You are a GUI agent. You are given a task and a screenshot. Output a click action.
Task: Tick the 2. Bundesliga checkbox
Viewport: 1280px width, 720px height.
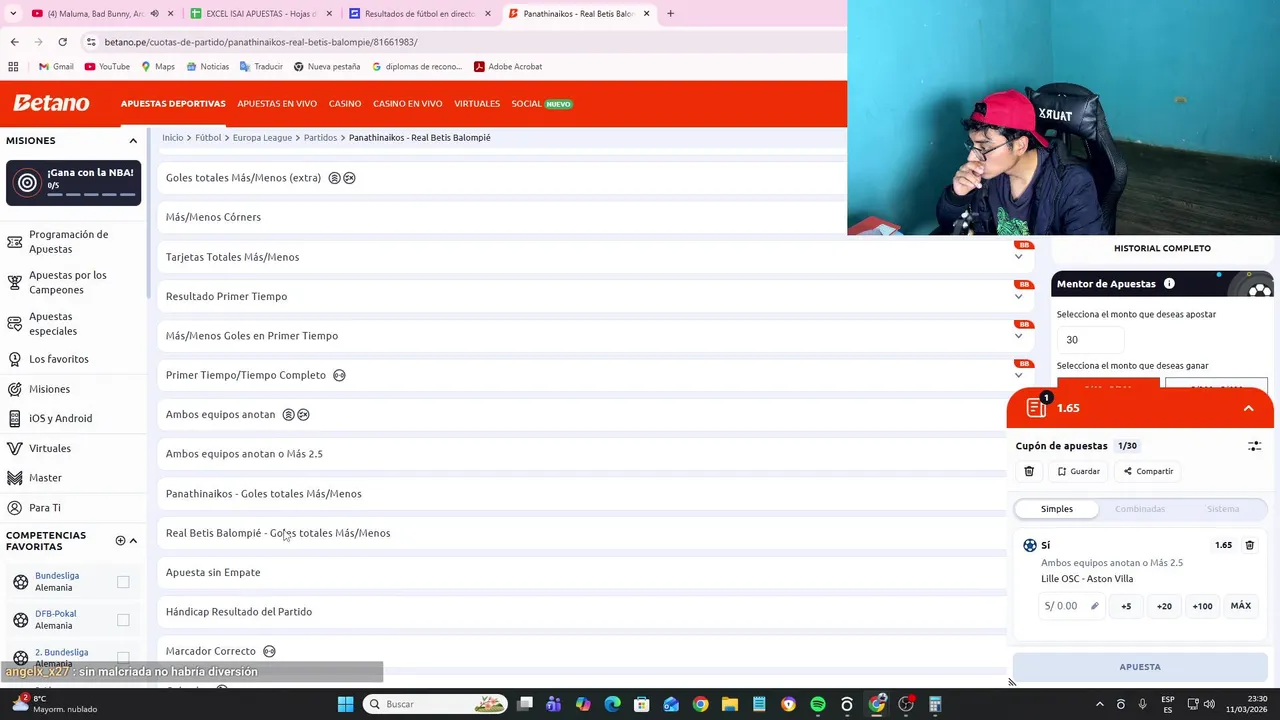coord(123,657)
